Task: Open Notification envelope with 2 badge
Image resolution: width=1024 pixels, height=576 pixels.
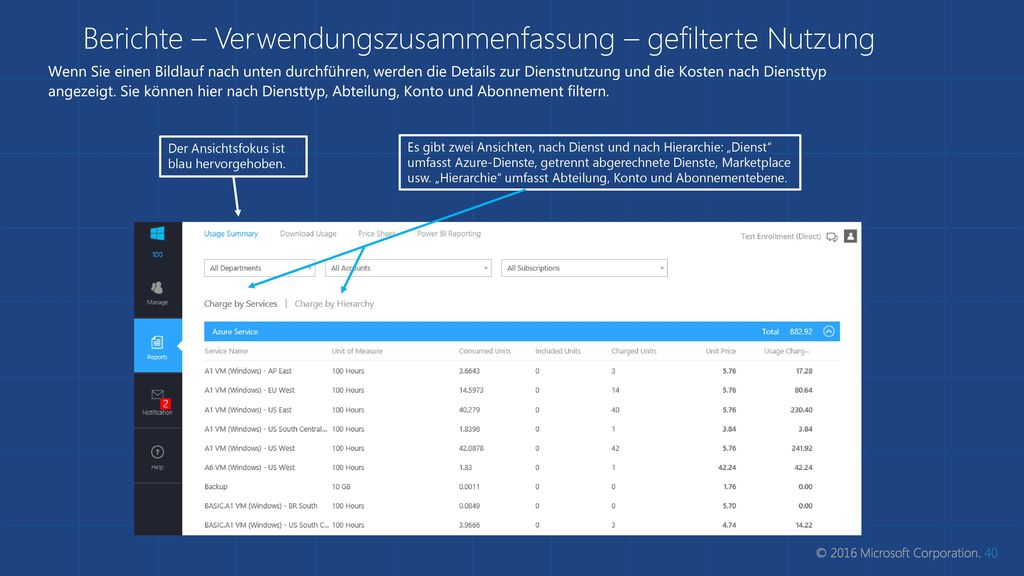Action: [157, 402]
